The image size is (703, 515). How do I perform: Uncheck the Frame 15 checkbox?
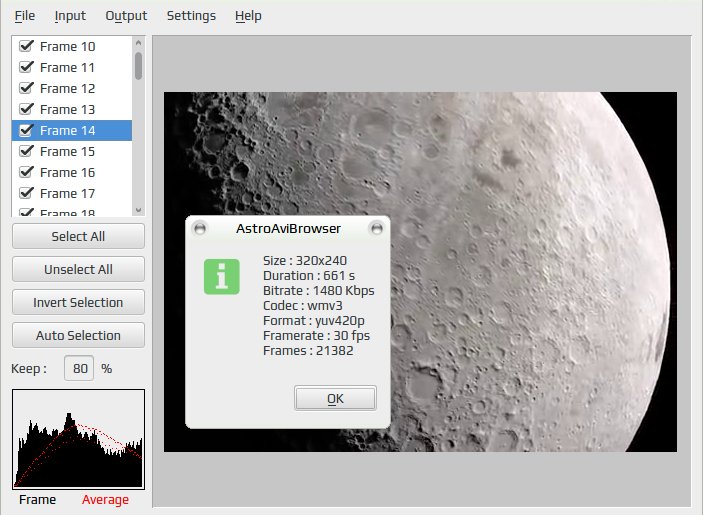[x=26, y=151]
